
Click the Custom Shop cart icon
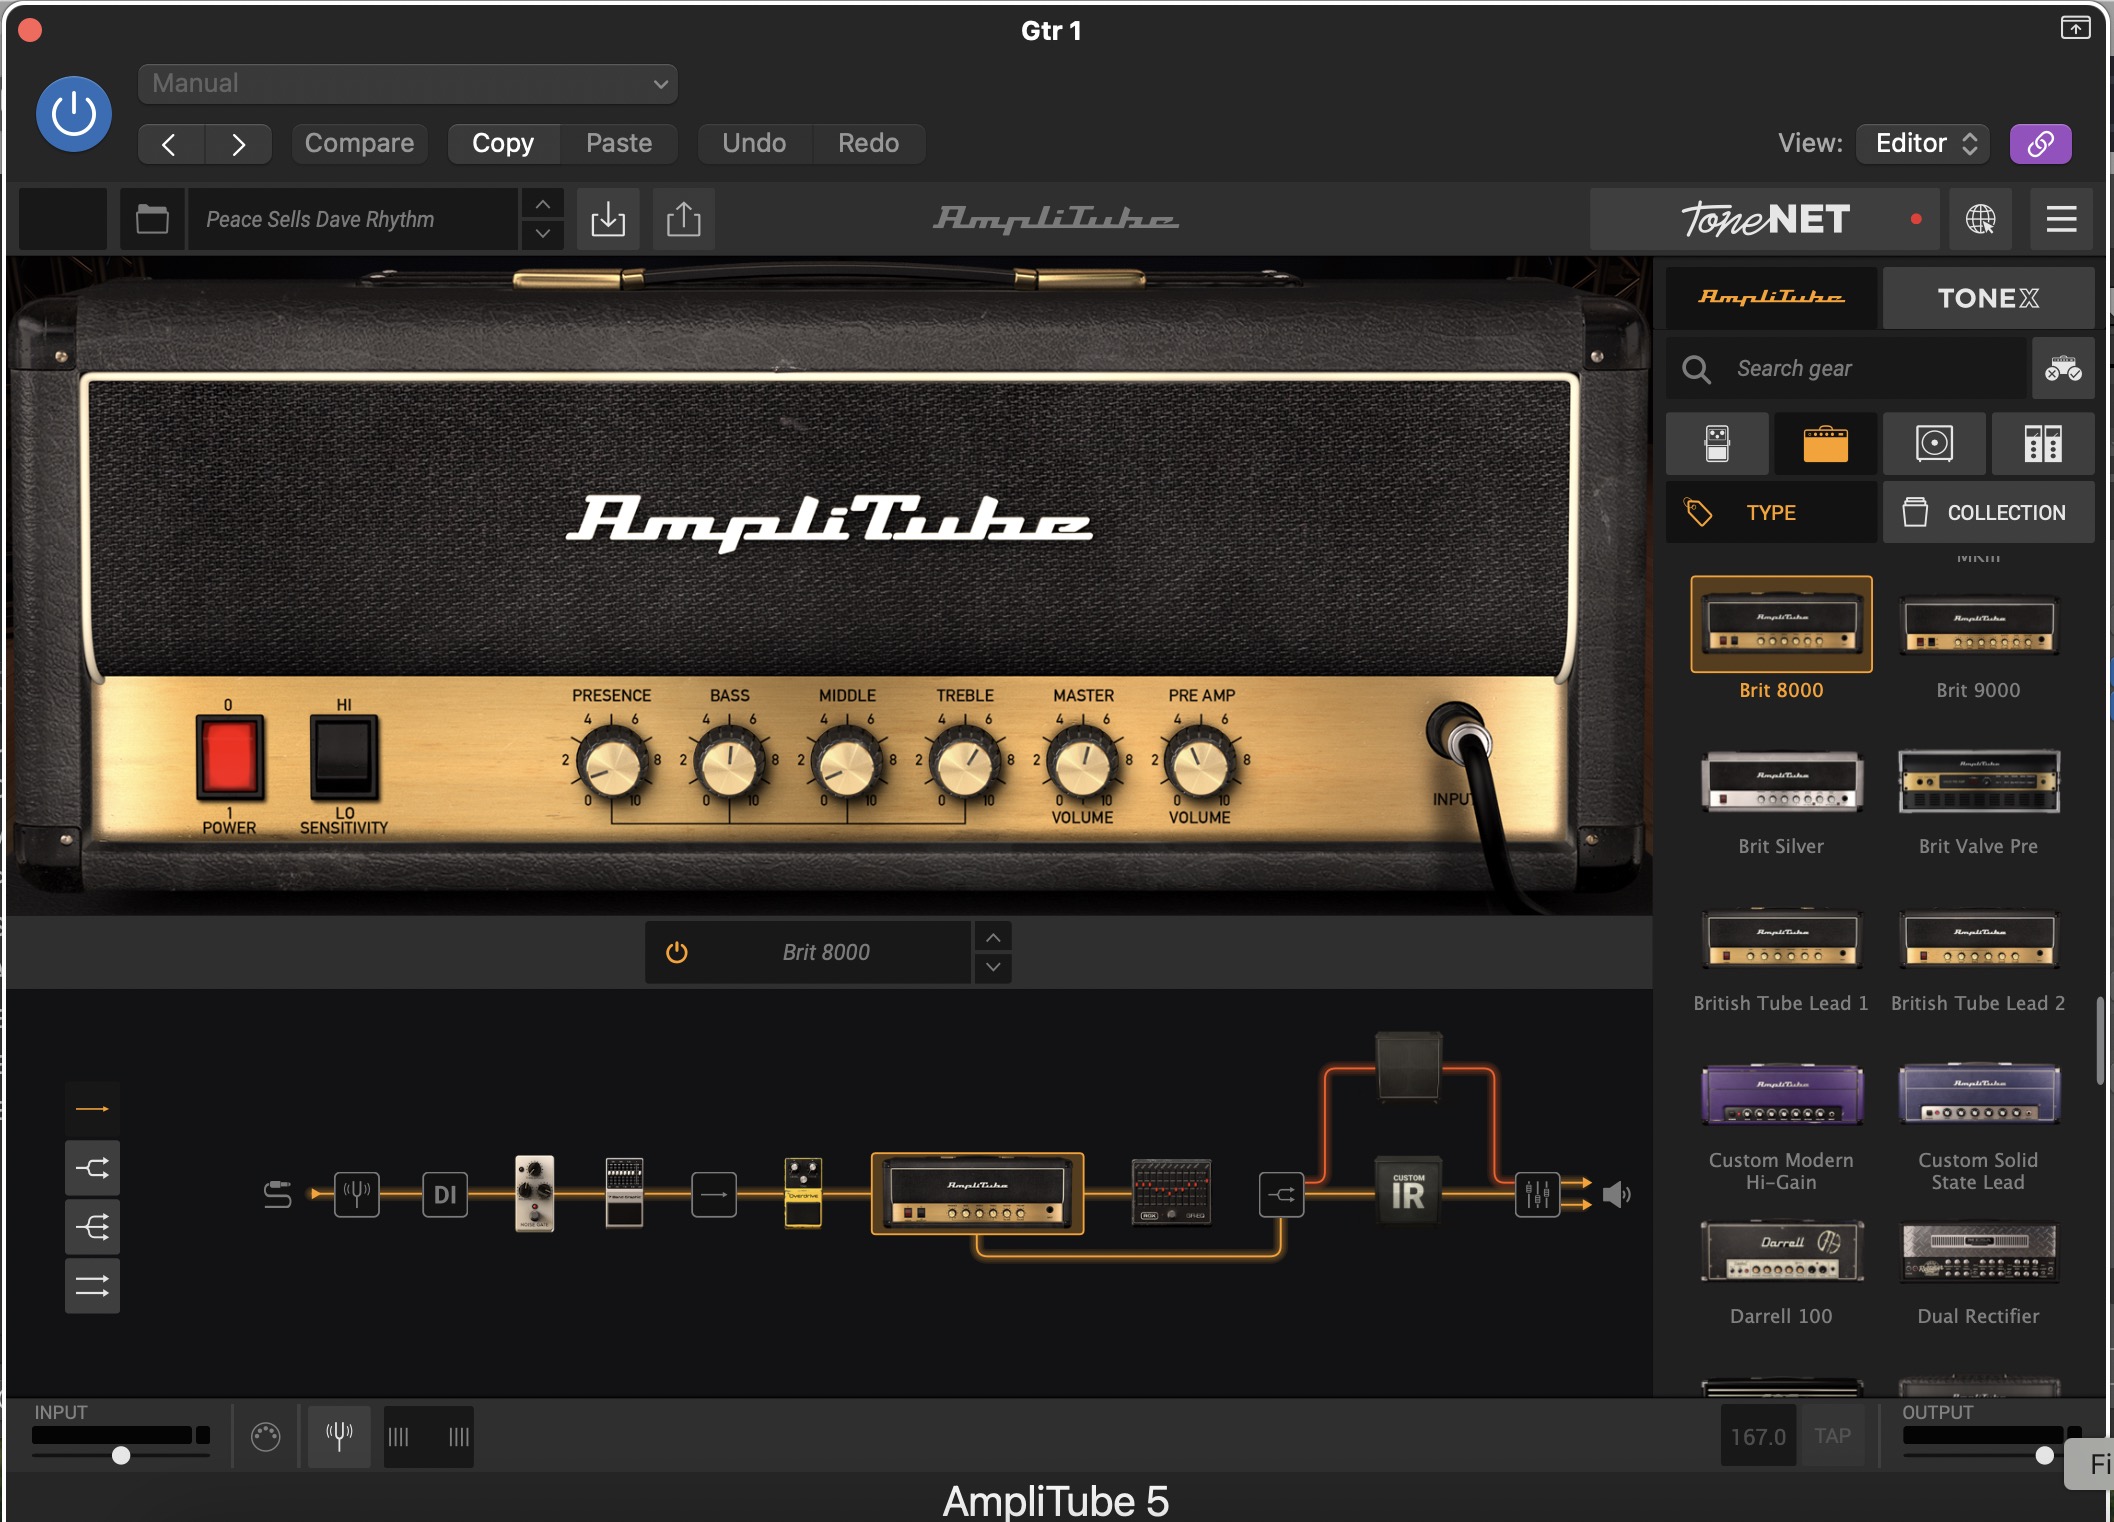pyautogui.click(x=2063, y=368)
